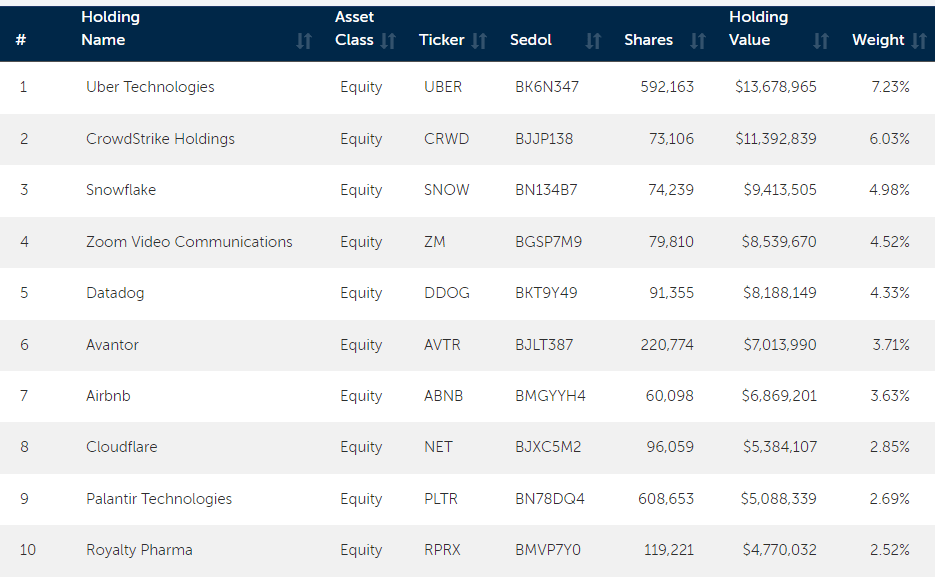The image size is (935, 577).
Task: Click the # column header
Action: pos(21,41)
